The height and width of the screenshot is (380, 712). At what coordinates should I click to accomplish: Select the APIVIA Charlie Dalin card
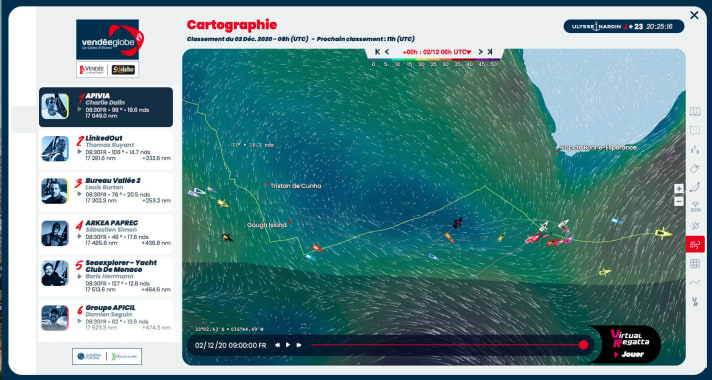tap(106, 107)
